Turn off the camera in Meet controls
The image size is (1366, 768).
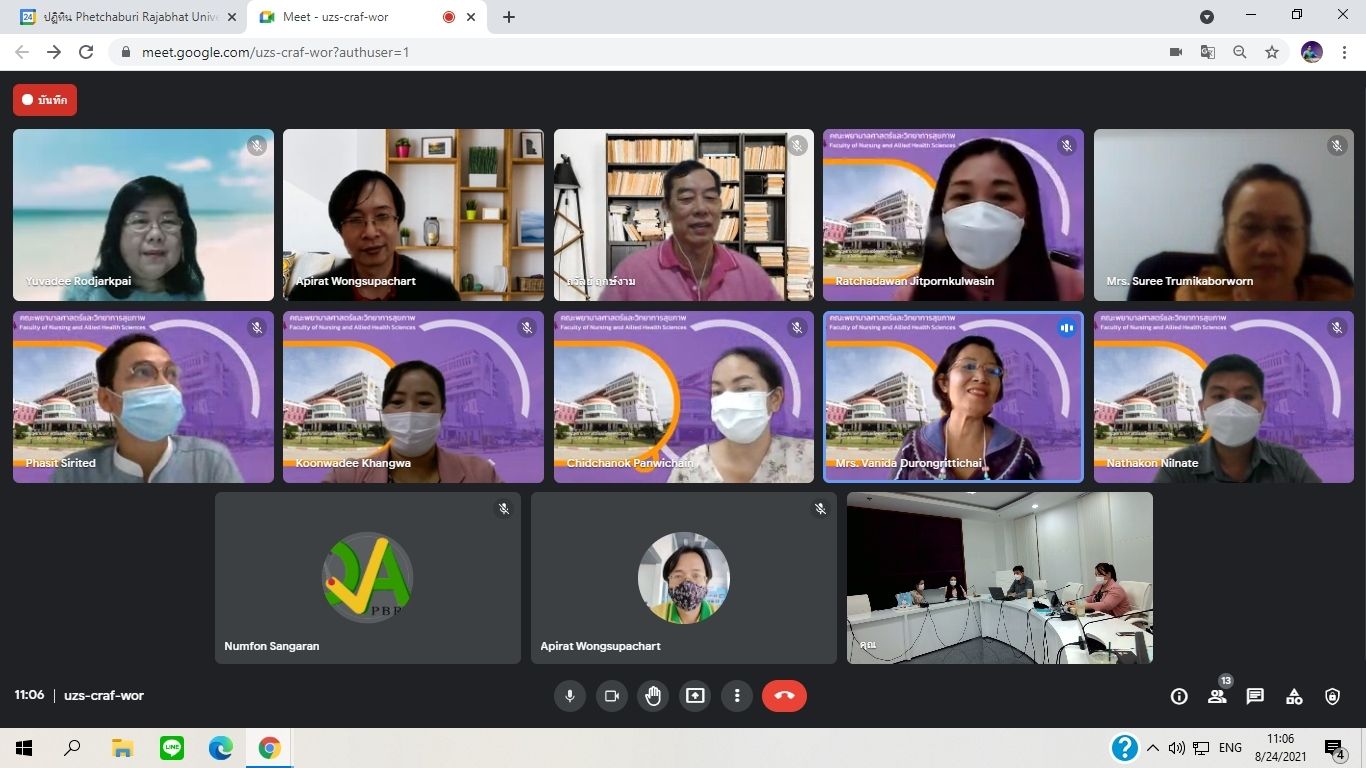(x=612, y=696)
